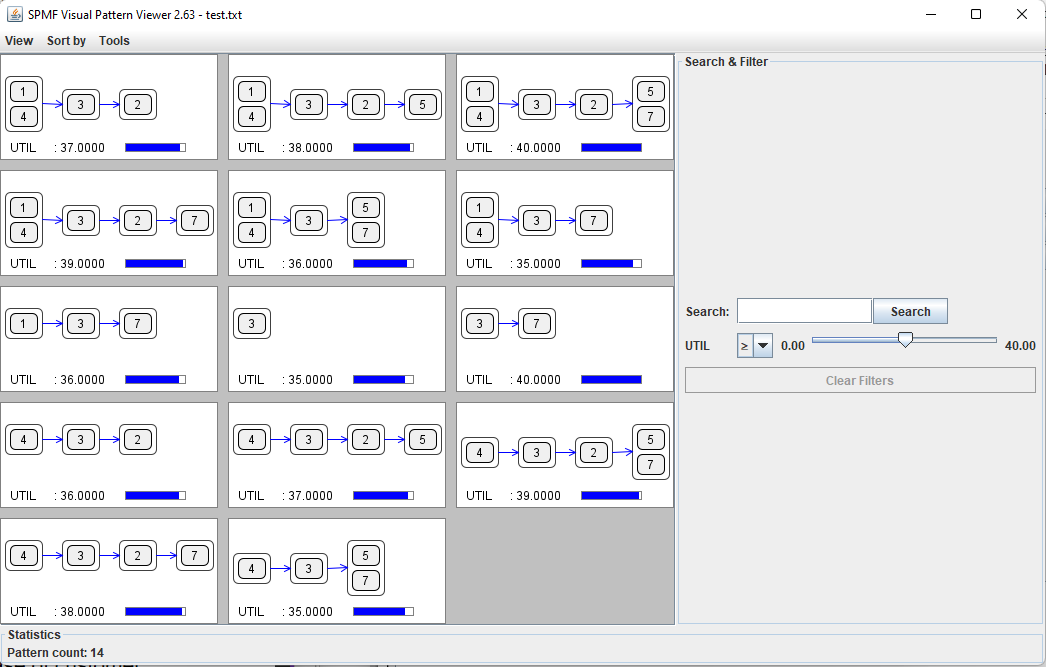Click the utility bar of the UTIL 37.0000 first pattern
Viewport: 1046px width, 667px height.
155,148
